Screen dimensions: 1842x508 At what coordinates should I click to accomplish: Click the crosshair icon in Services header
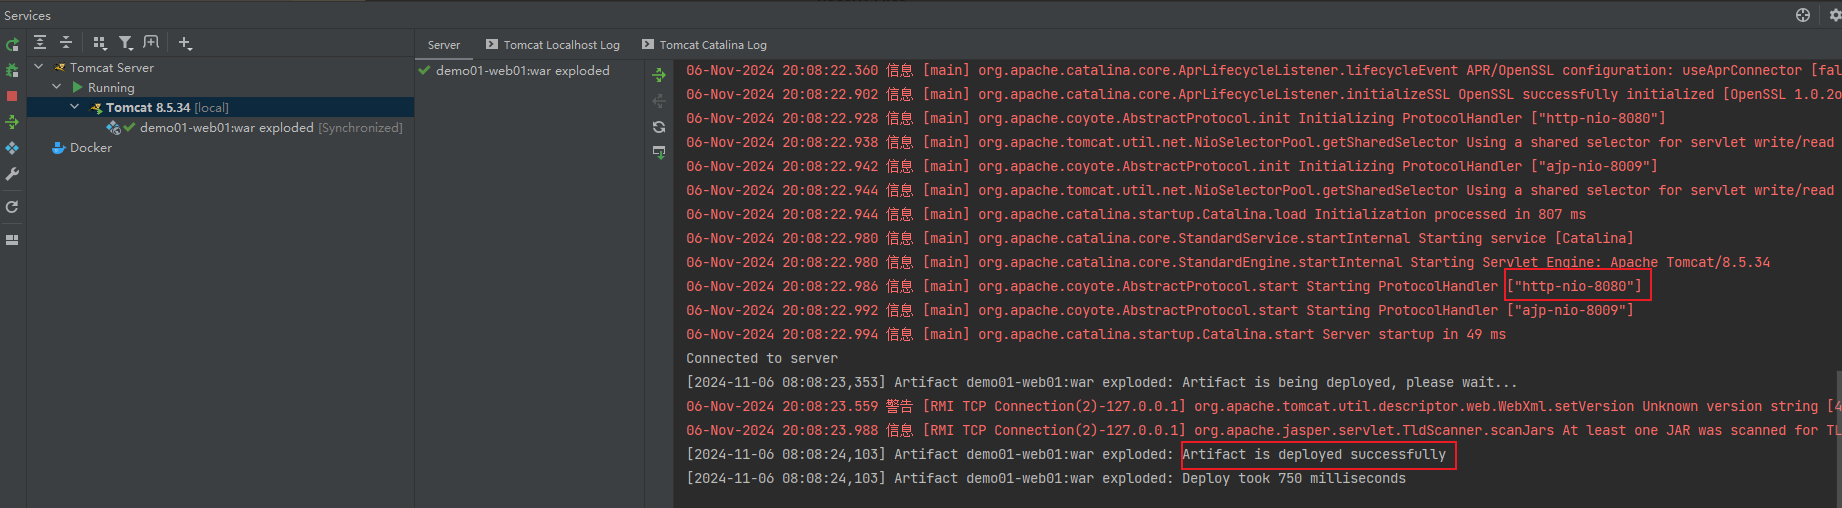click(x=1803, y=15)
